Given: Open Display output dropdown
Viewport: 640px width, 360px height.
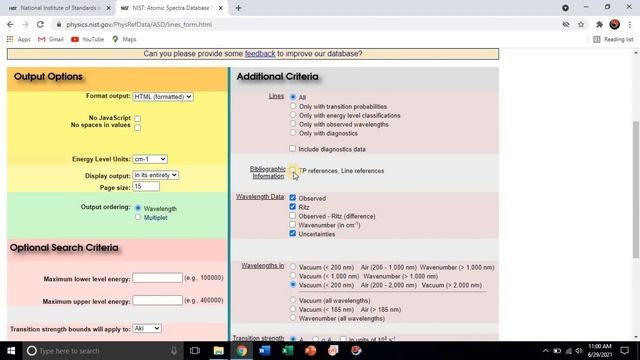Looking at the screenshot, I should click(156, 175).
